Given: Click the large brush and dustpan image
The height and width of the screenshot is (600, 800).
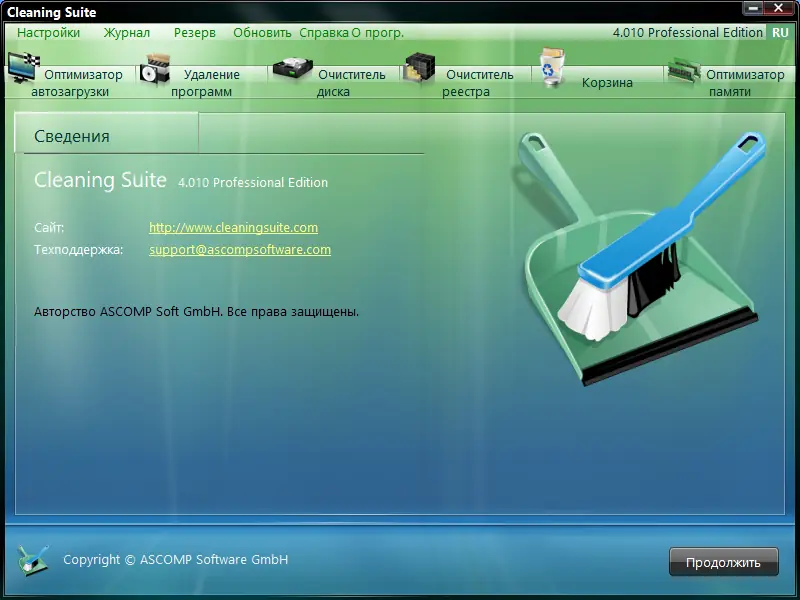Looking at the screenshot, I should (x=641, y=258).
